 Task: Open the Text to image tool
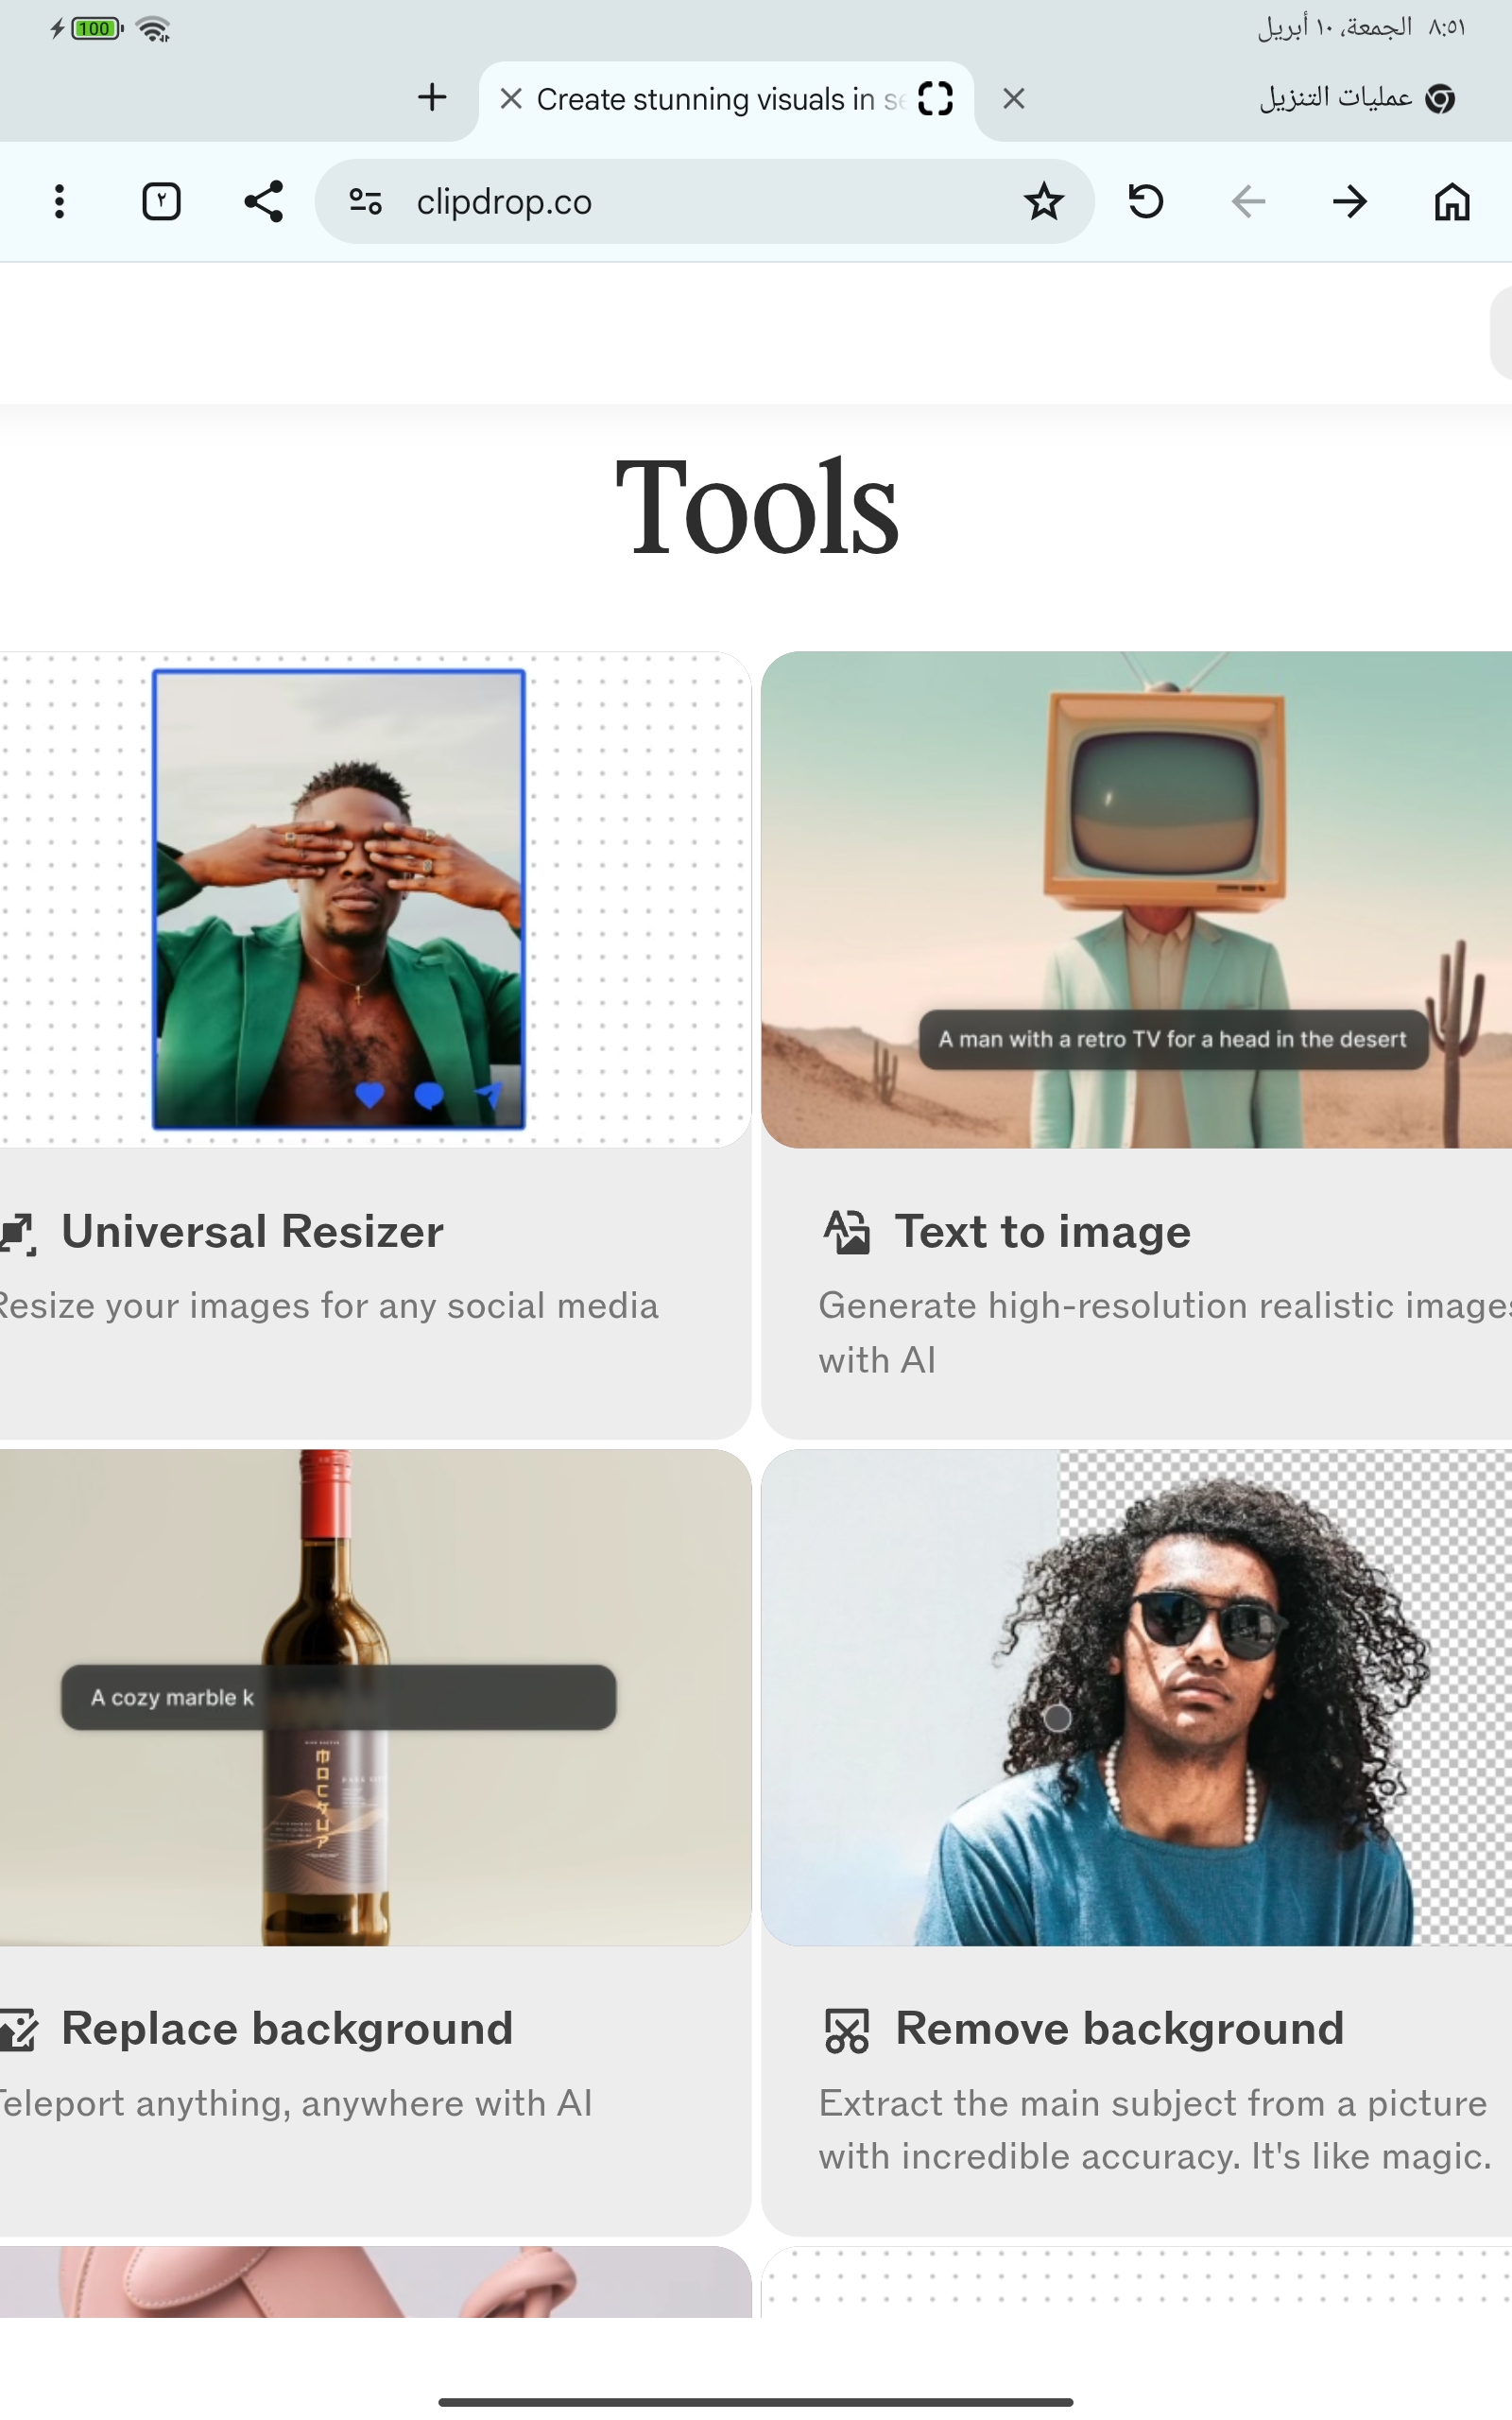pyautogui.click(x=1042, y=1232)
